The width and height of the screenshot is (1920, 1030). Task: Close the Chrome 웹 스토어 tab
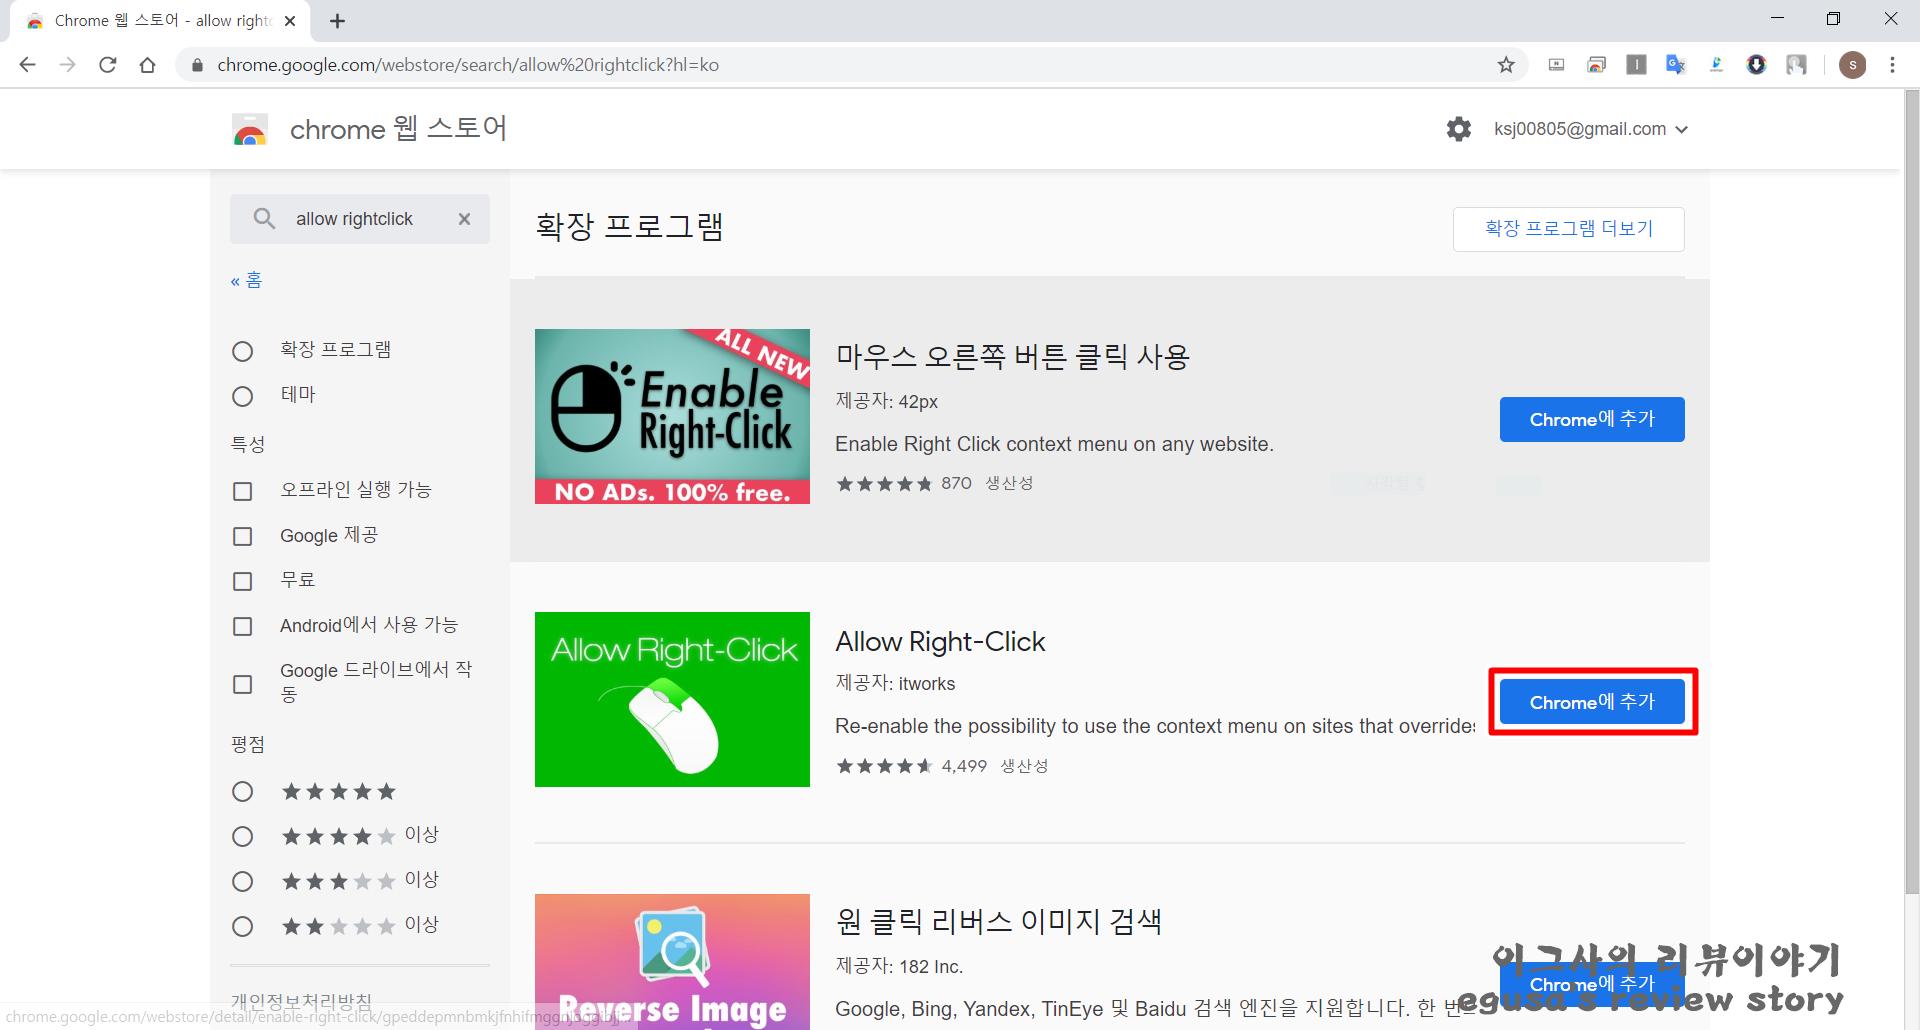290,21
